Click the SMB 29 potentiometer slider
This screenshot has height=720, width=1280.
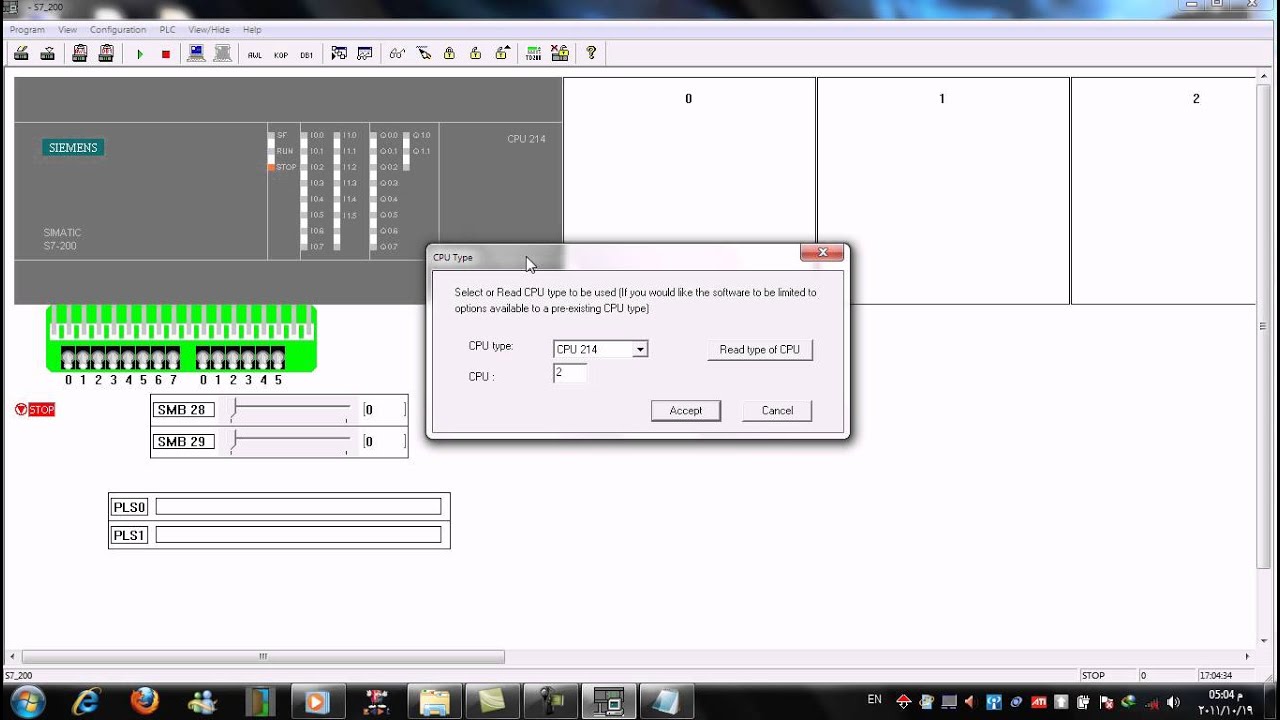290,441
